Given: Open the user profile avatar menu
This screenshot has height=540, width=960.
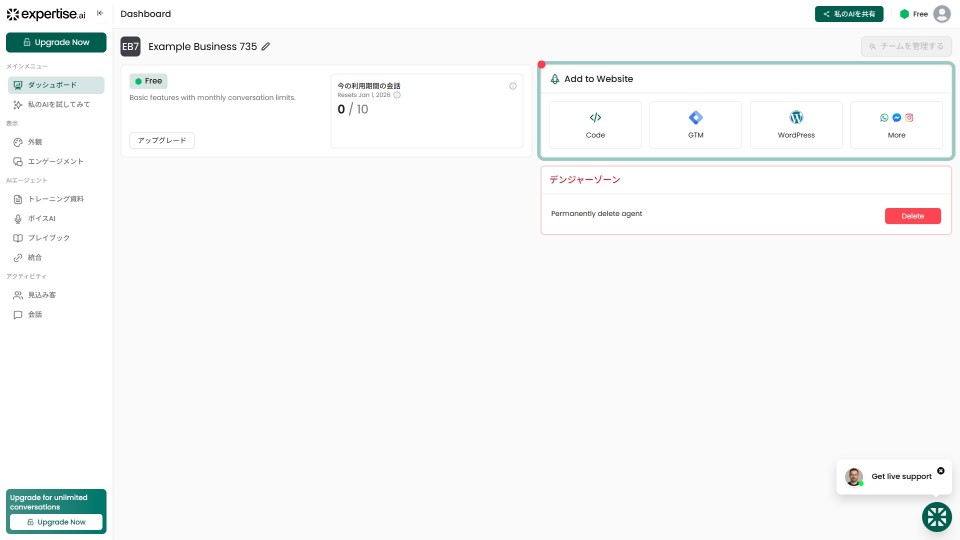Looking at the screenshot, I should click(941, 14).
